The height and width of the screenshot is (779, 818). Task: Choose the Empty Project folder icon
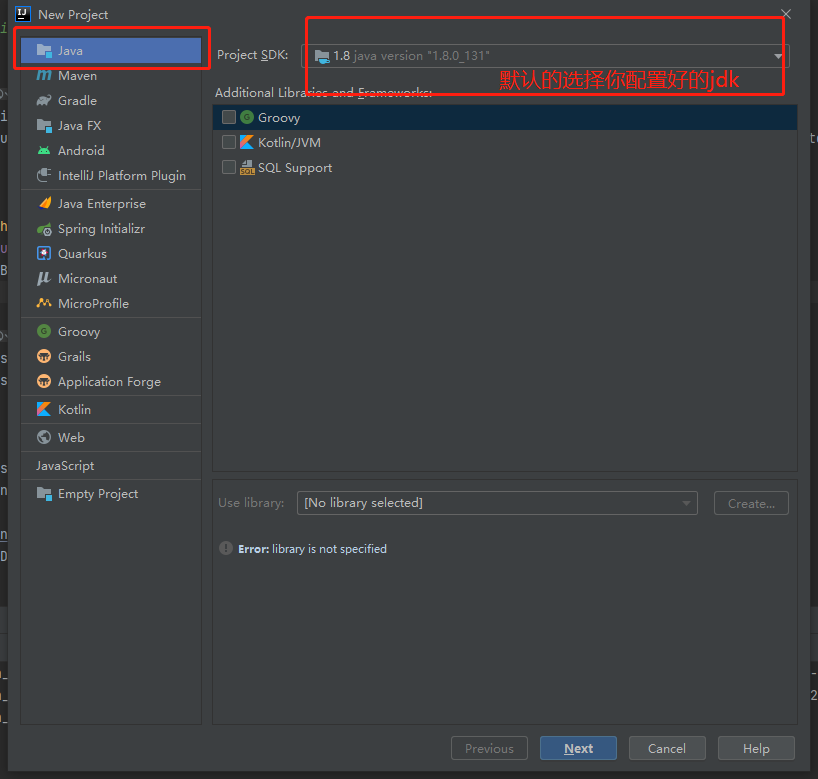pos(44,494)
